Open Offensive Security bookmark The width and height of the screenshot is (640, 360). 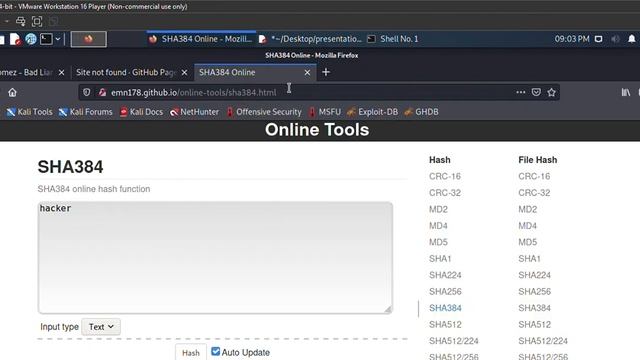[264, 112]
